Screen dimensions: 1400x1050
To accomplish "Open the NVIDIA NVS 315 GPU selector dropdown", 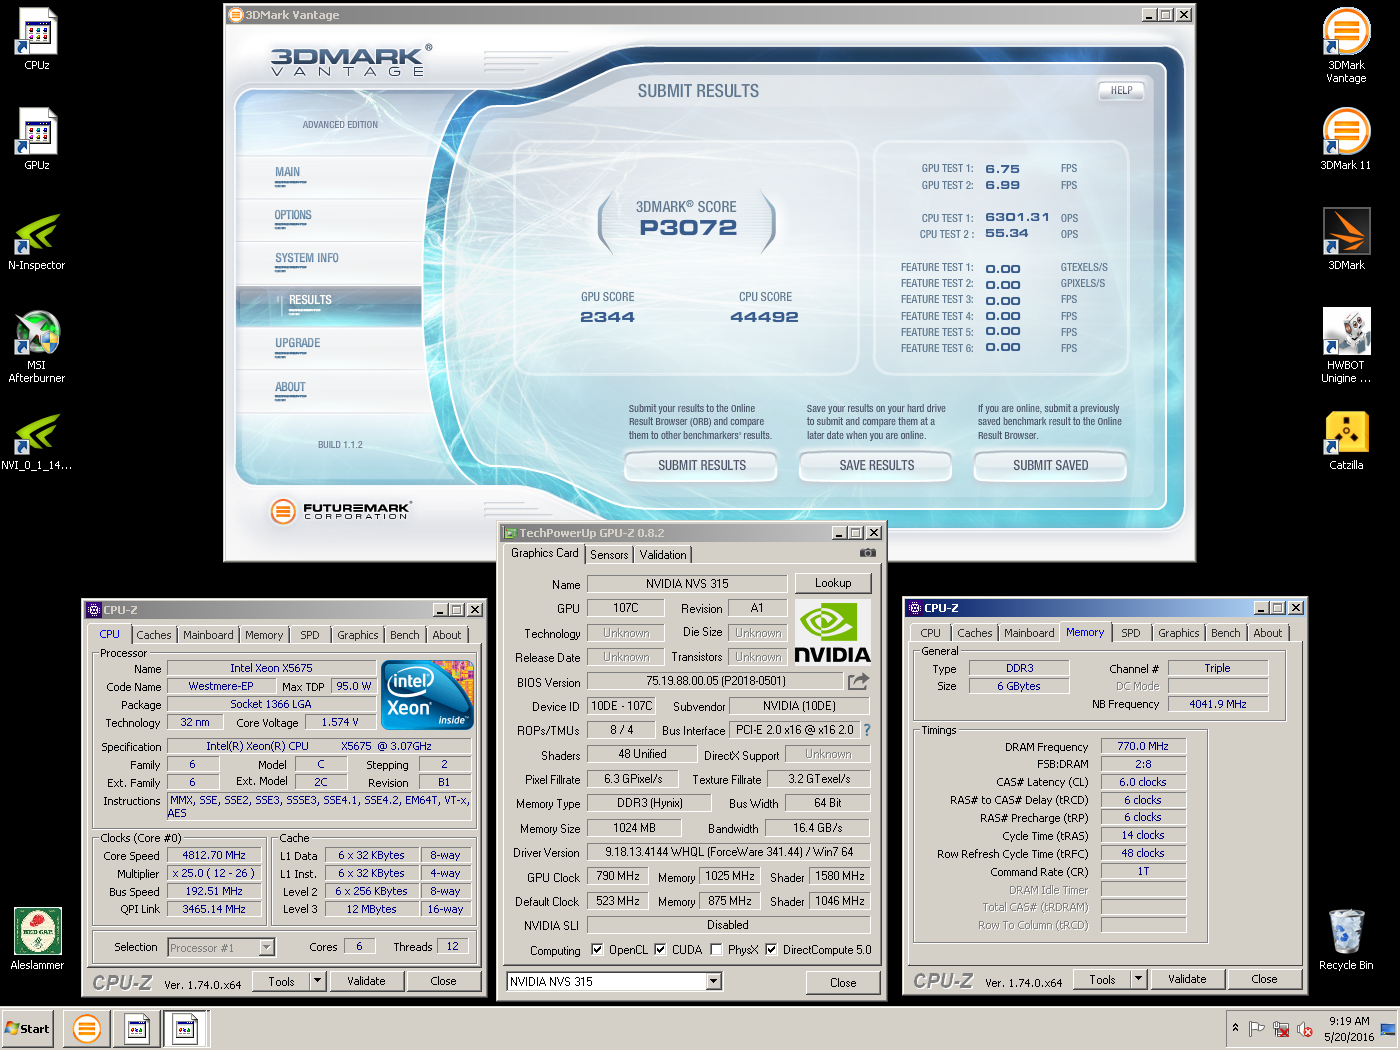I will coord(714,982).
